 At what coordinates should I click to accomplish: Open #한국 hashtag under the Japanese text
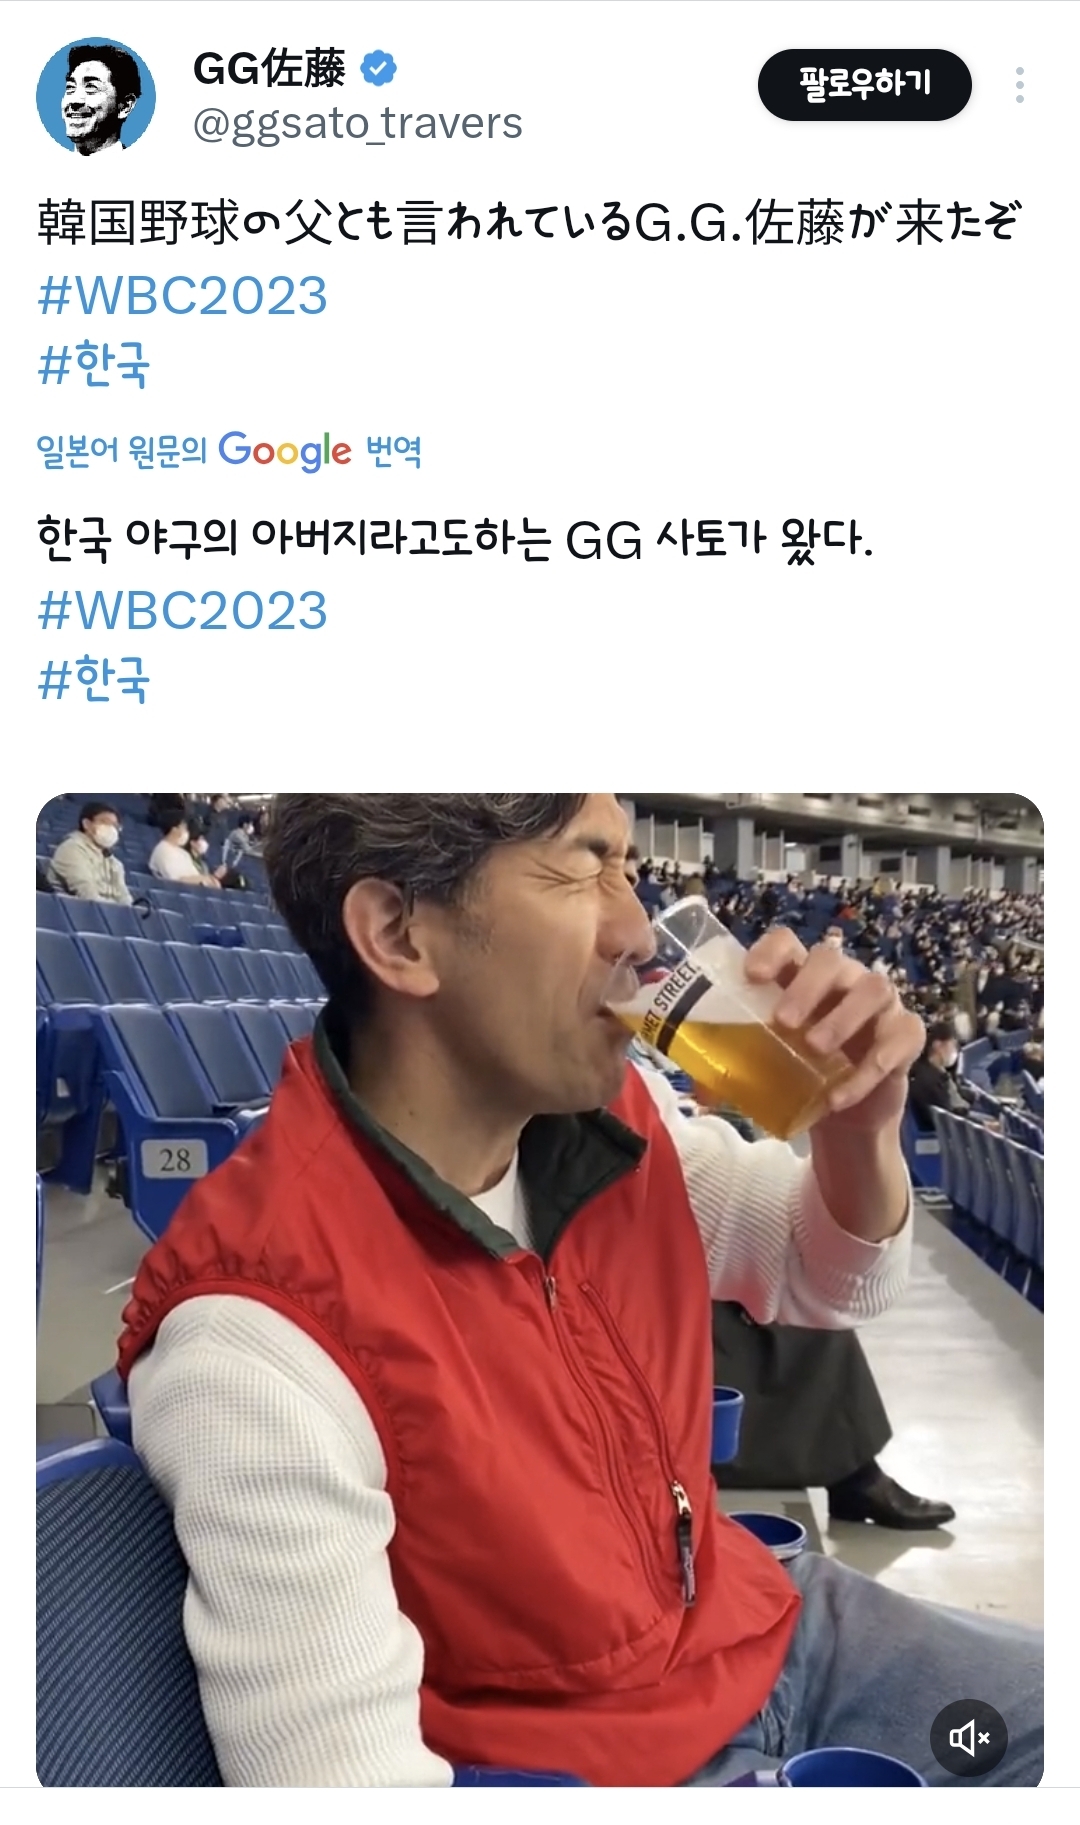pyautogui.click(x=93, y=364)
